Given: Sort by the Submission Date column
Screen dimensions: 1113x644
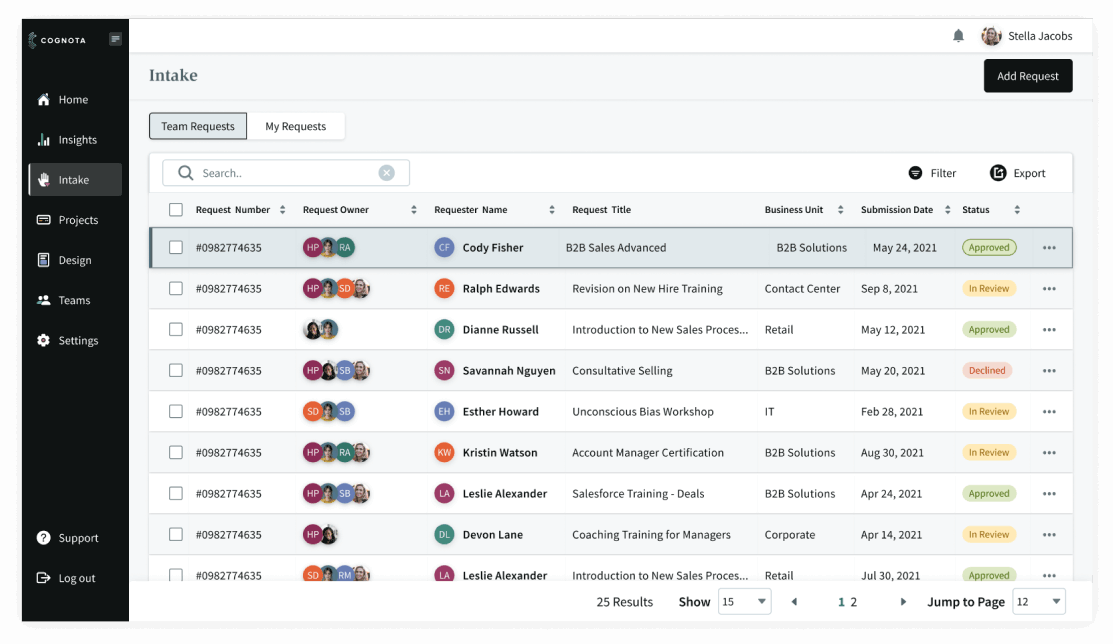Looking at the screenshot, I should point(944,210).
